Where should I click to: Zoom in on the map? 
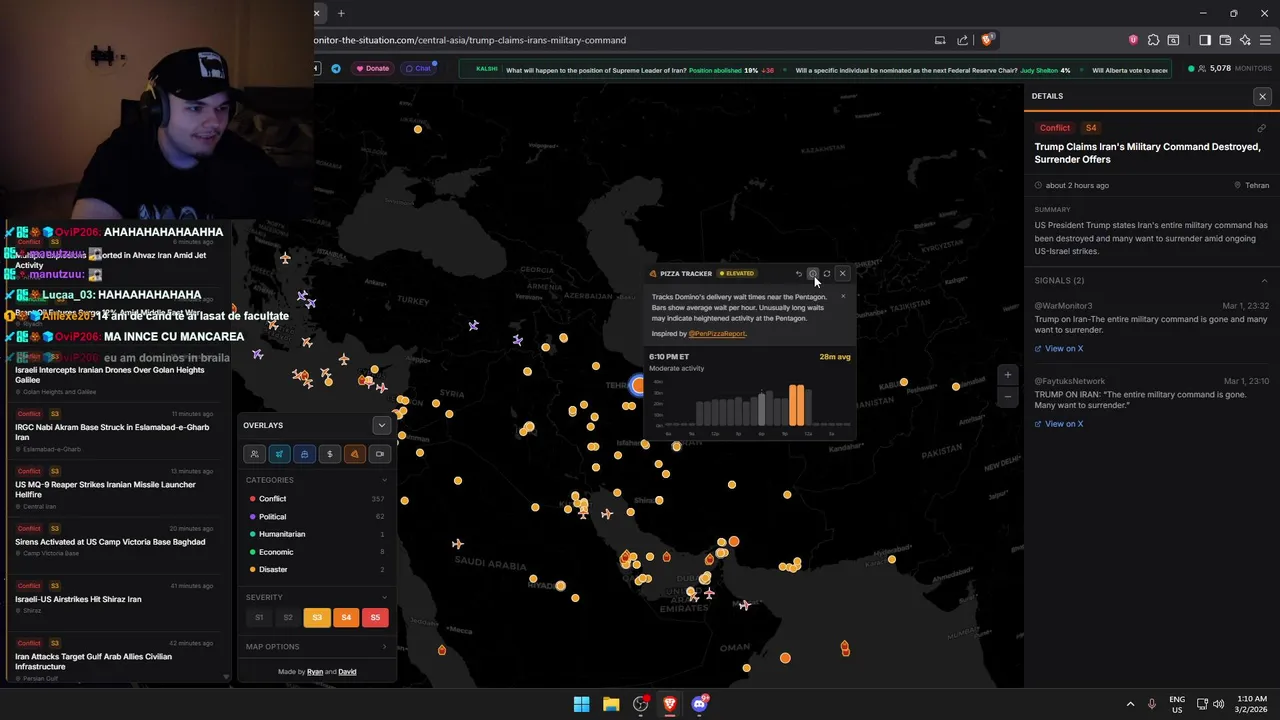point(1007,375)
